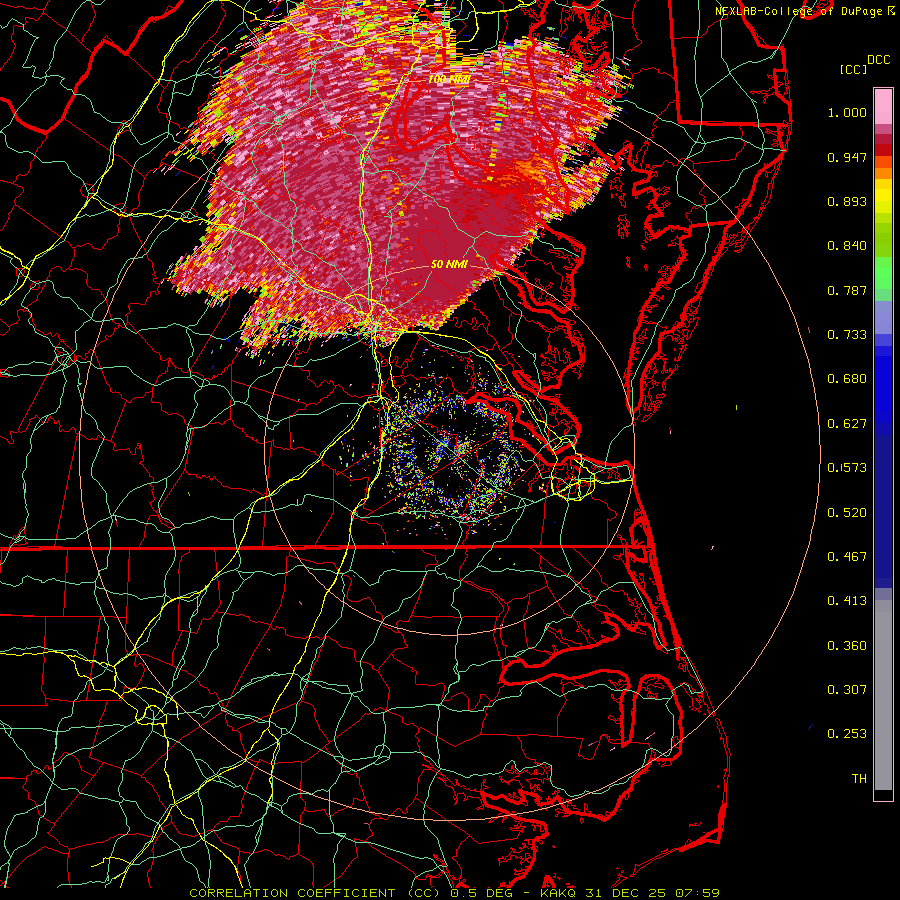
Task: Click the DCC label above the color scale
Action: (878, 60)
